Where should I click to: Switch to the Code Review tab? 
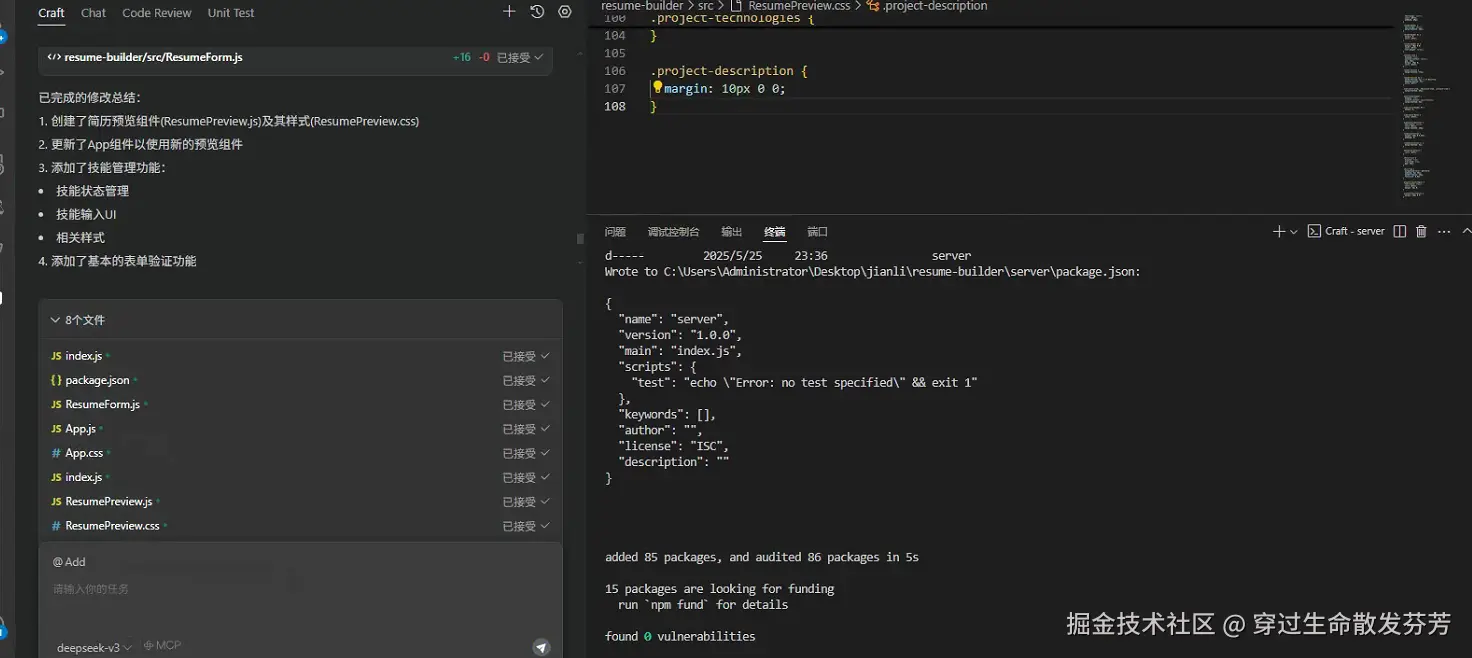[157, 13]
